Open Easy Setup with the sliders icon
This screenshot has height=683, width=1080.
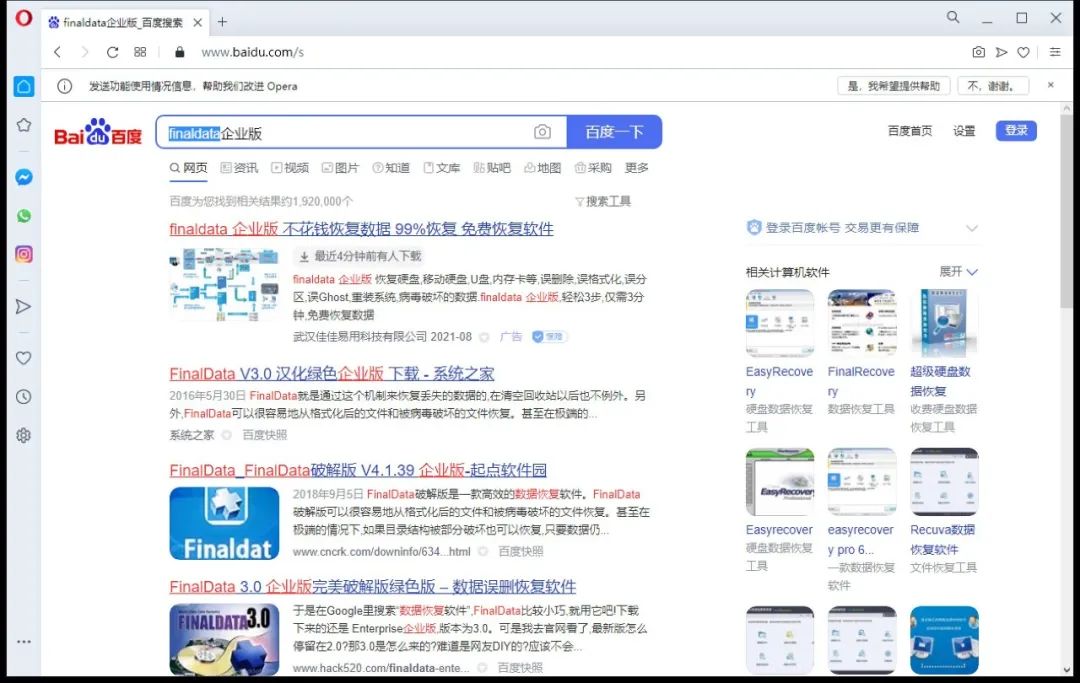[1055, 52]
